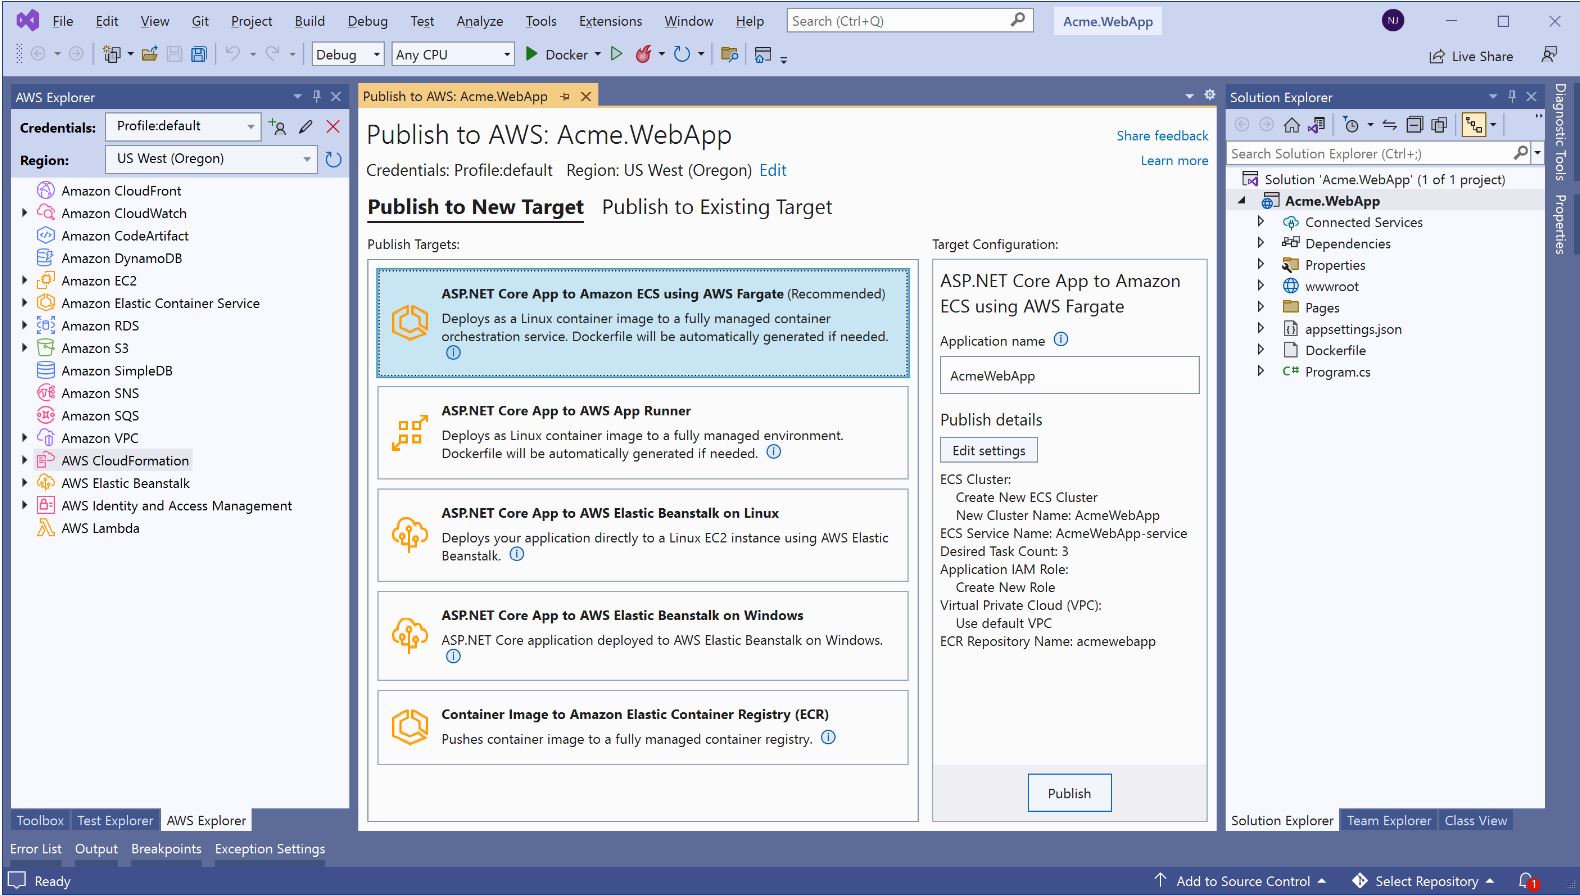Select Program.cs in Solution Explorer
This screenshot has height=895, width=1580.
point(1337,371)
